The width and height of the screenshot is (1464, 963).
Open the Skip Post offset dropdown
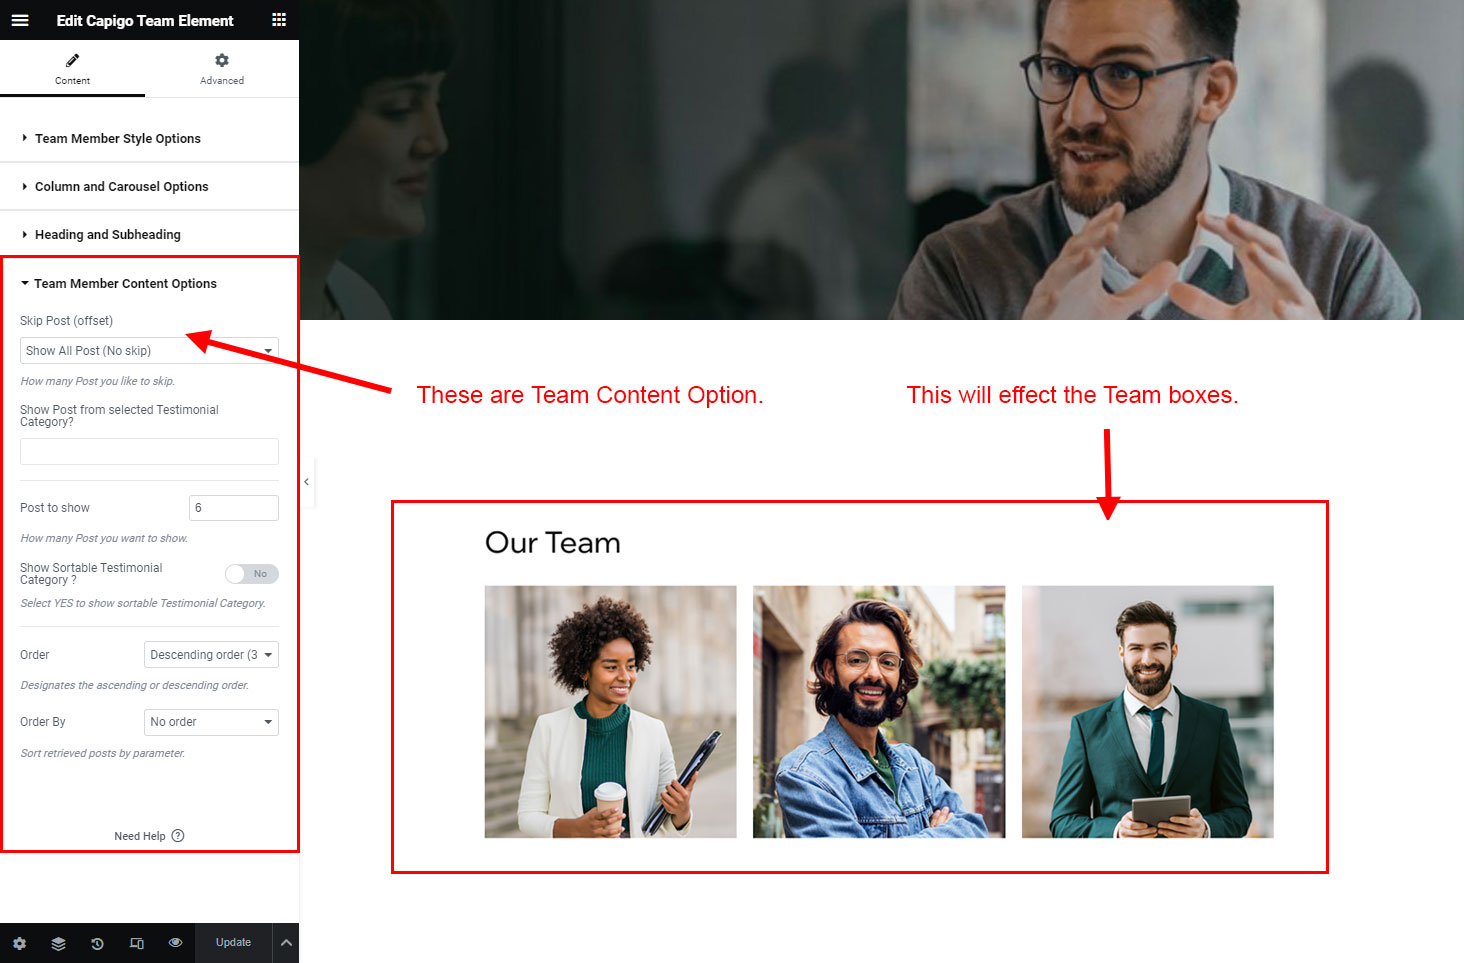pyautogui.click(x=149, y=351)
